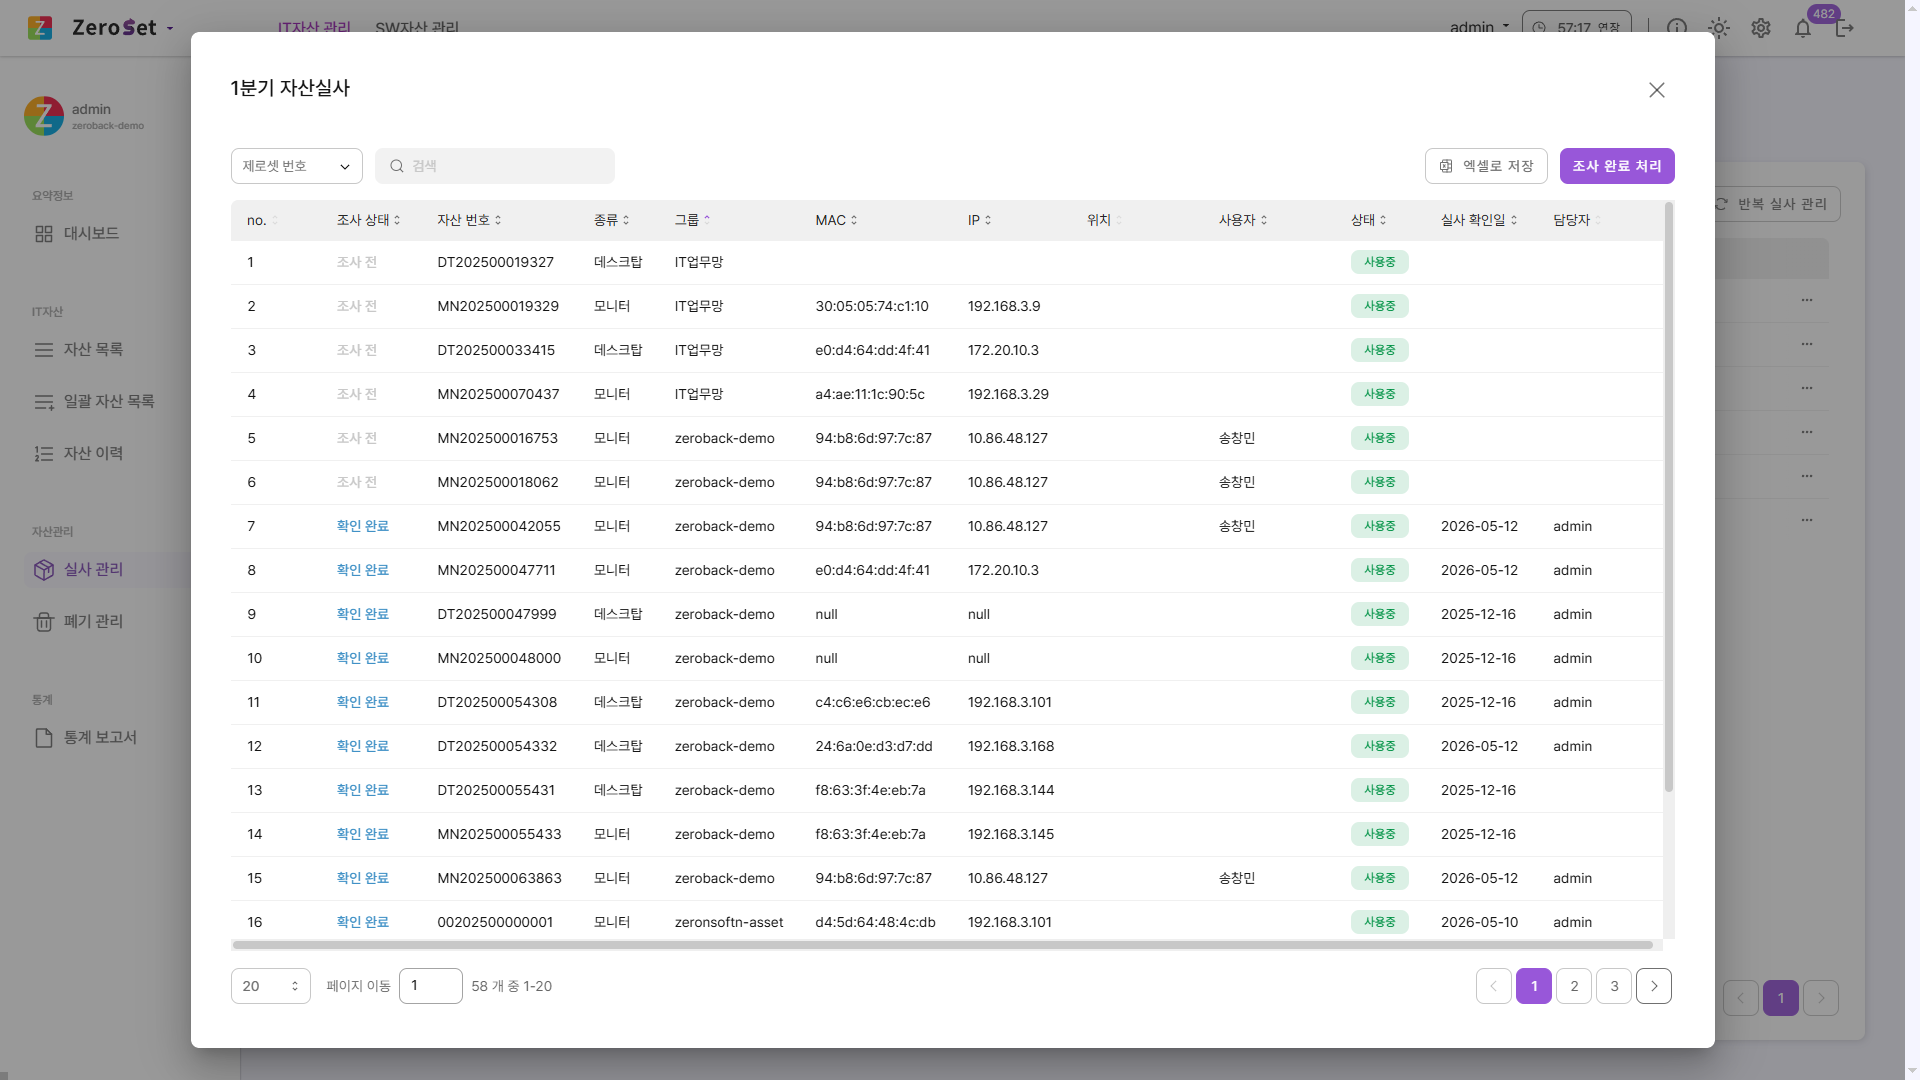1920x1080 pixels.
Task: Click the 조사 완료 처리 button
Action: (1617, 166)
